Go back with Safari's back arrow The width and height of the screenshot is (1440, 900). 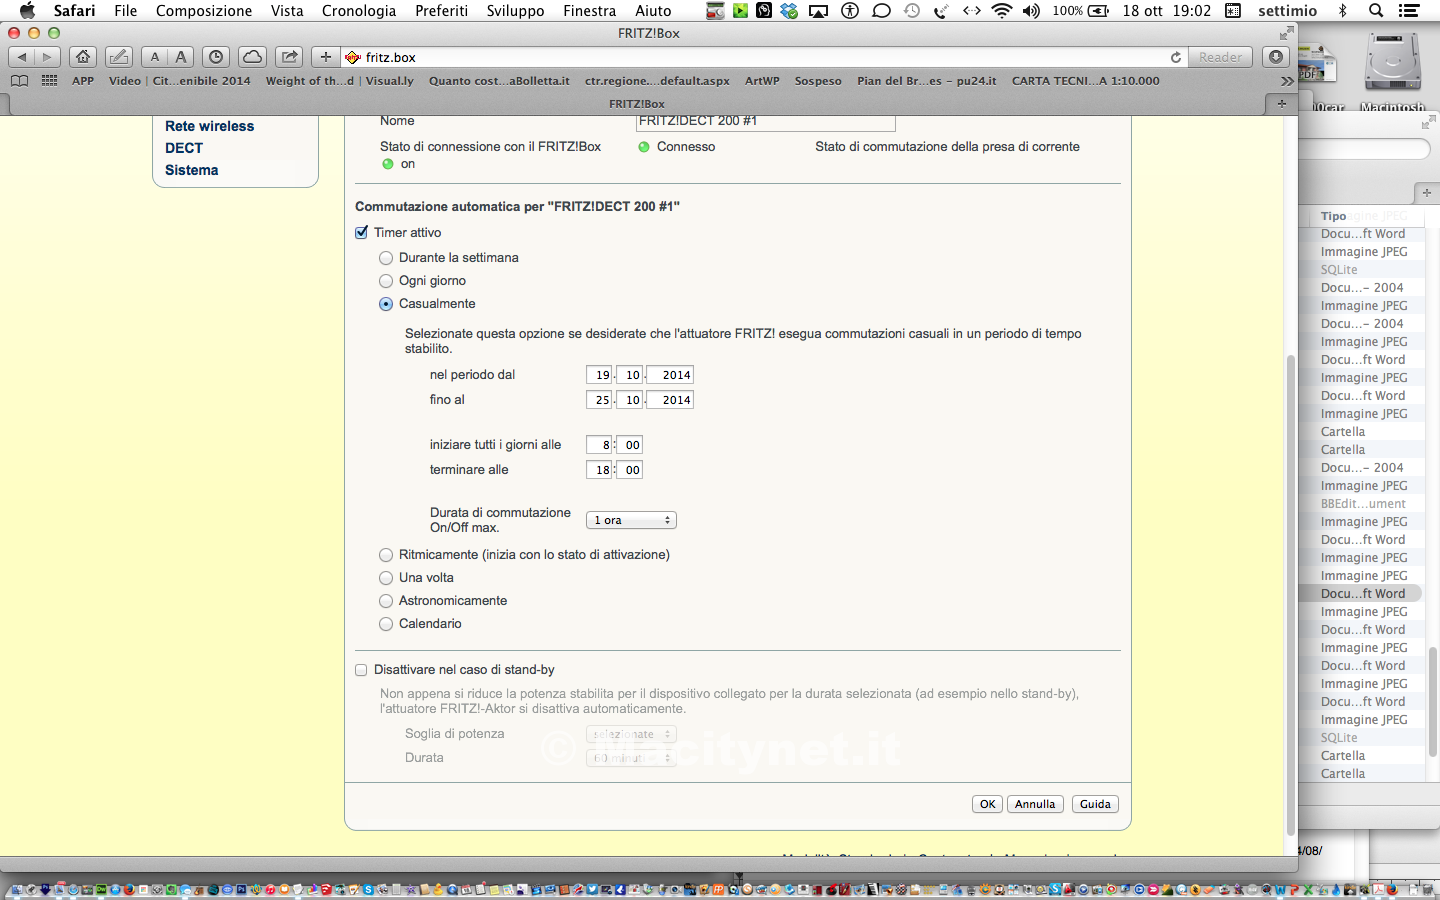(21, 57)
